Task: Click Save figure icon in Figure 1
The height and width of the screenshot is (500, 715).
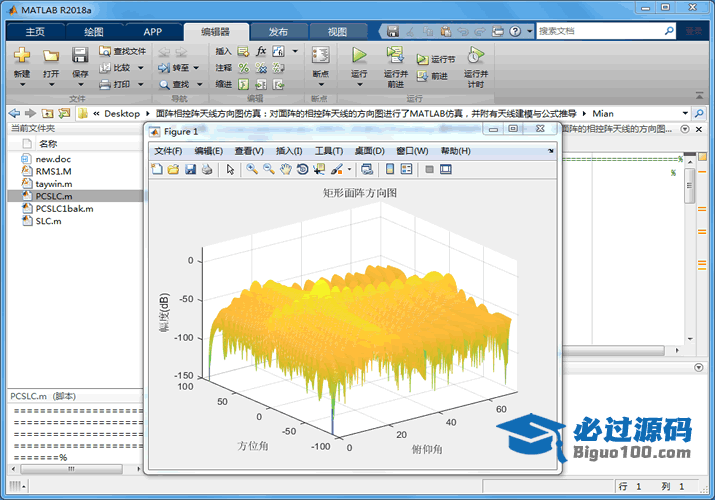Action: [191, 170]
